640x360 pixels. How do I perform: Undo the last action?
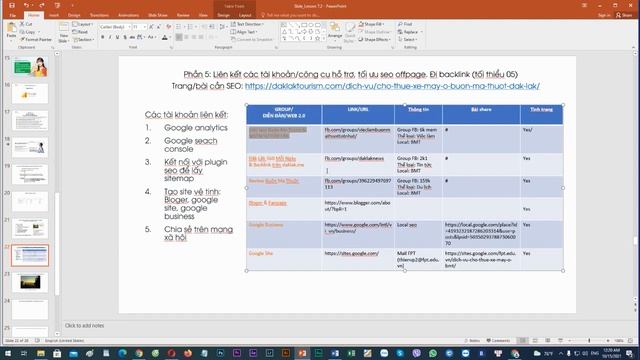26,5
